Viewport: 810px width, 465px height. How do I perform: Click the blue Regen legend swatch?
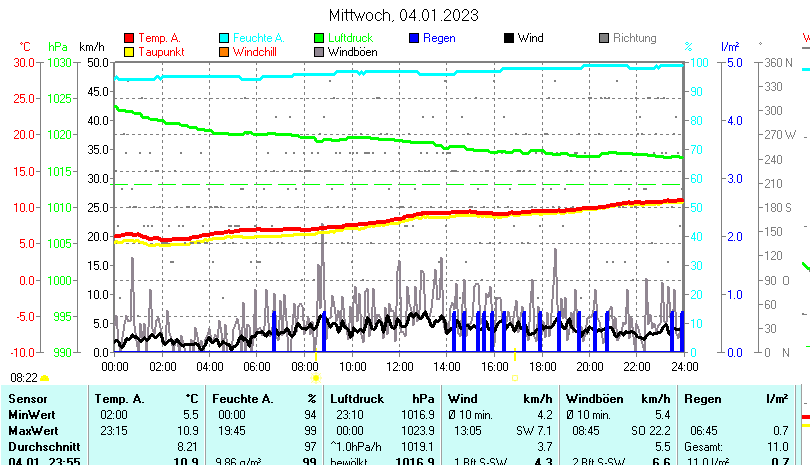415,39
